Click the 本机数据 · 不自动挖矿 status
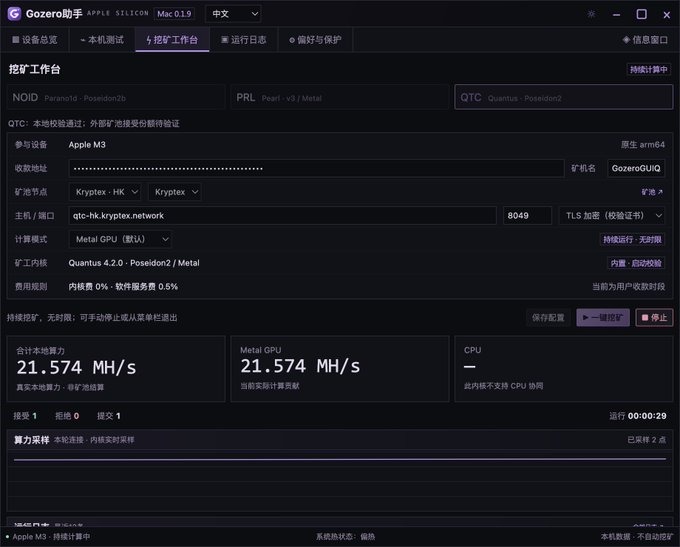The width and height of the screenshot is (680, 547). tap(637, 537)
